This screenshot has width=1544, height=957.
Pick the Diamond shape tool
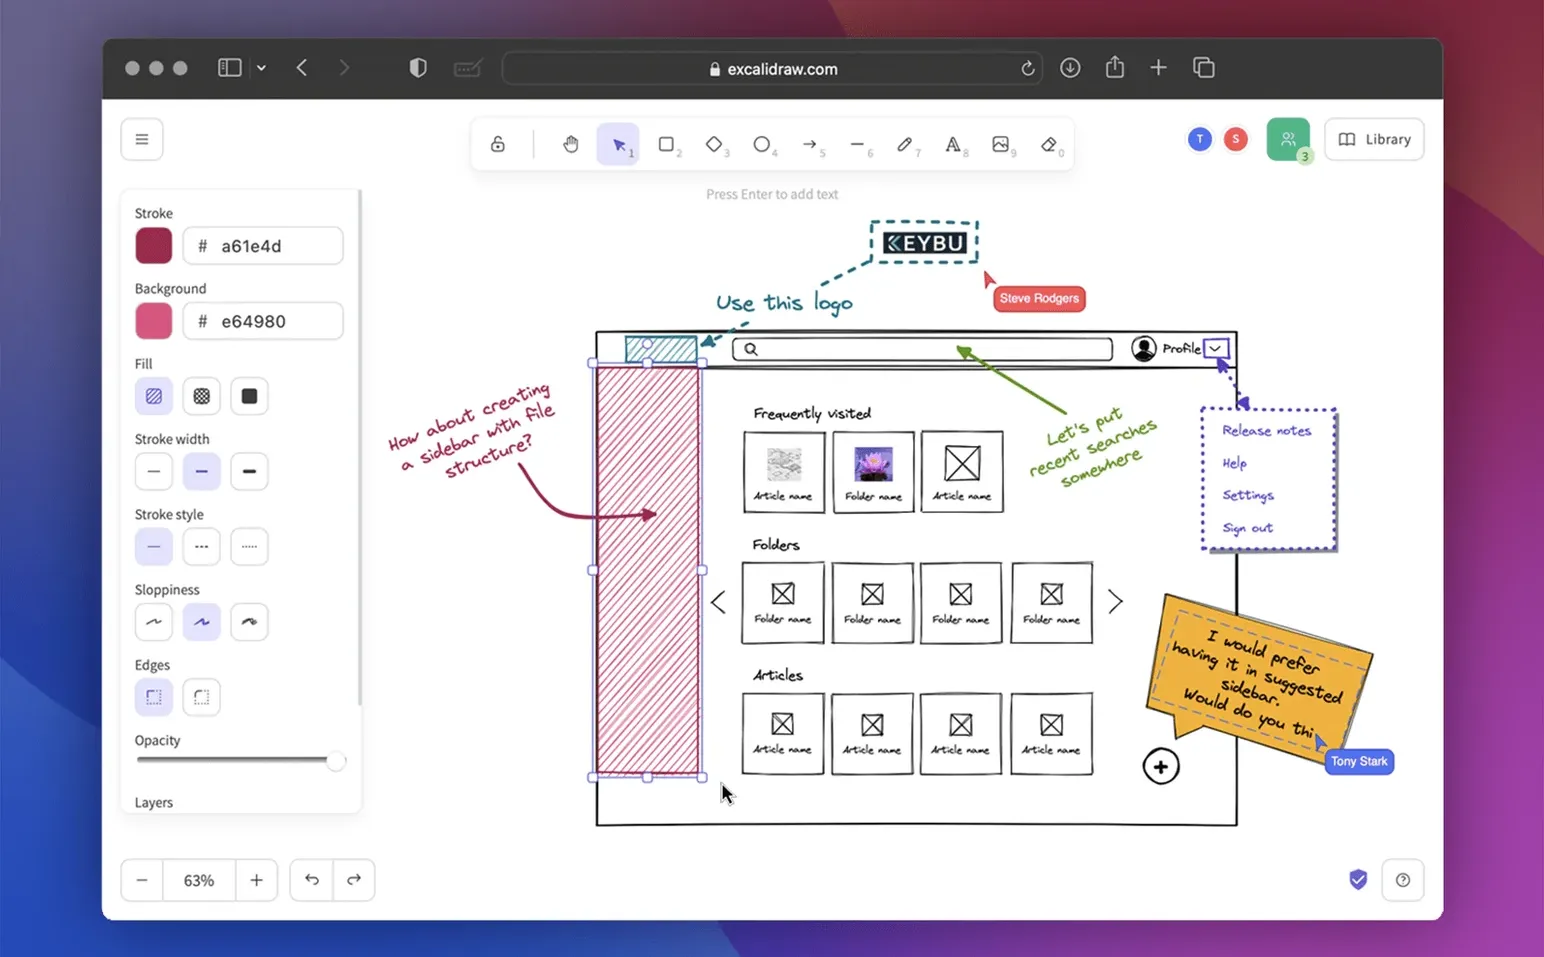point(714,144)
